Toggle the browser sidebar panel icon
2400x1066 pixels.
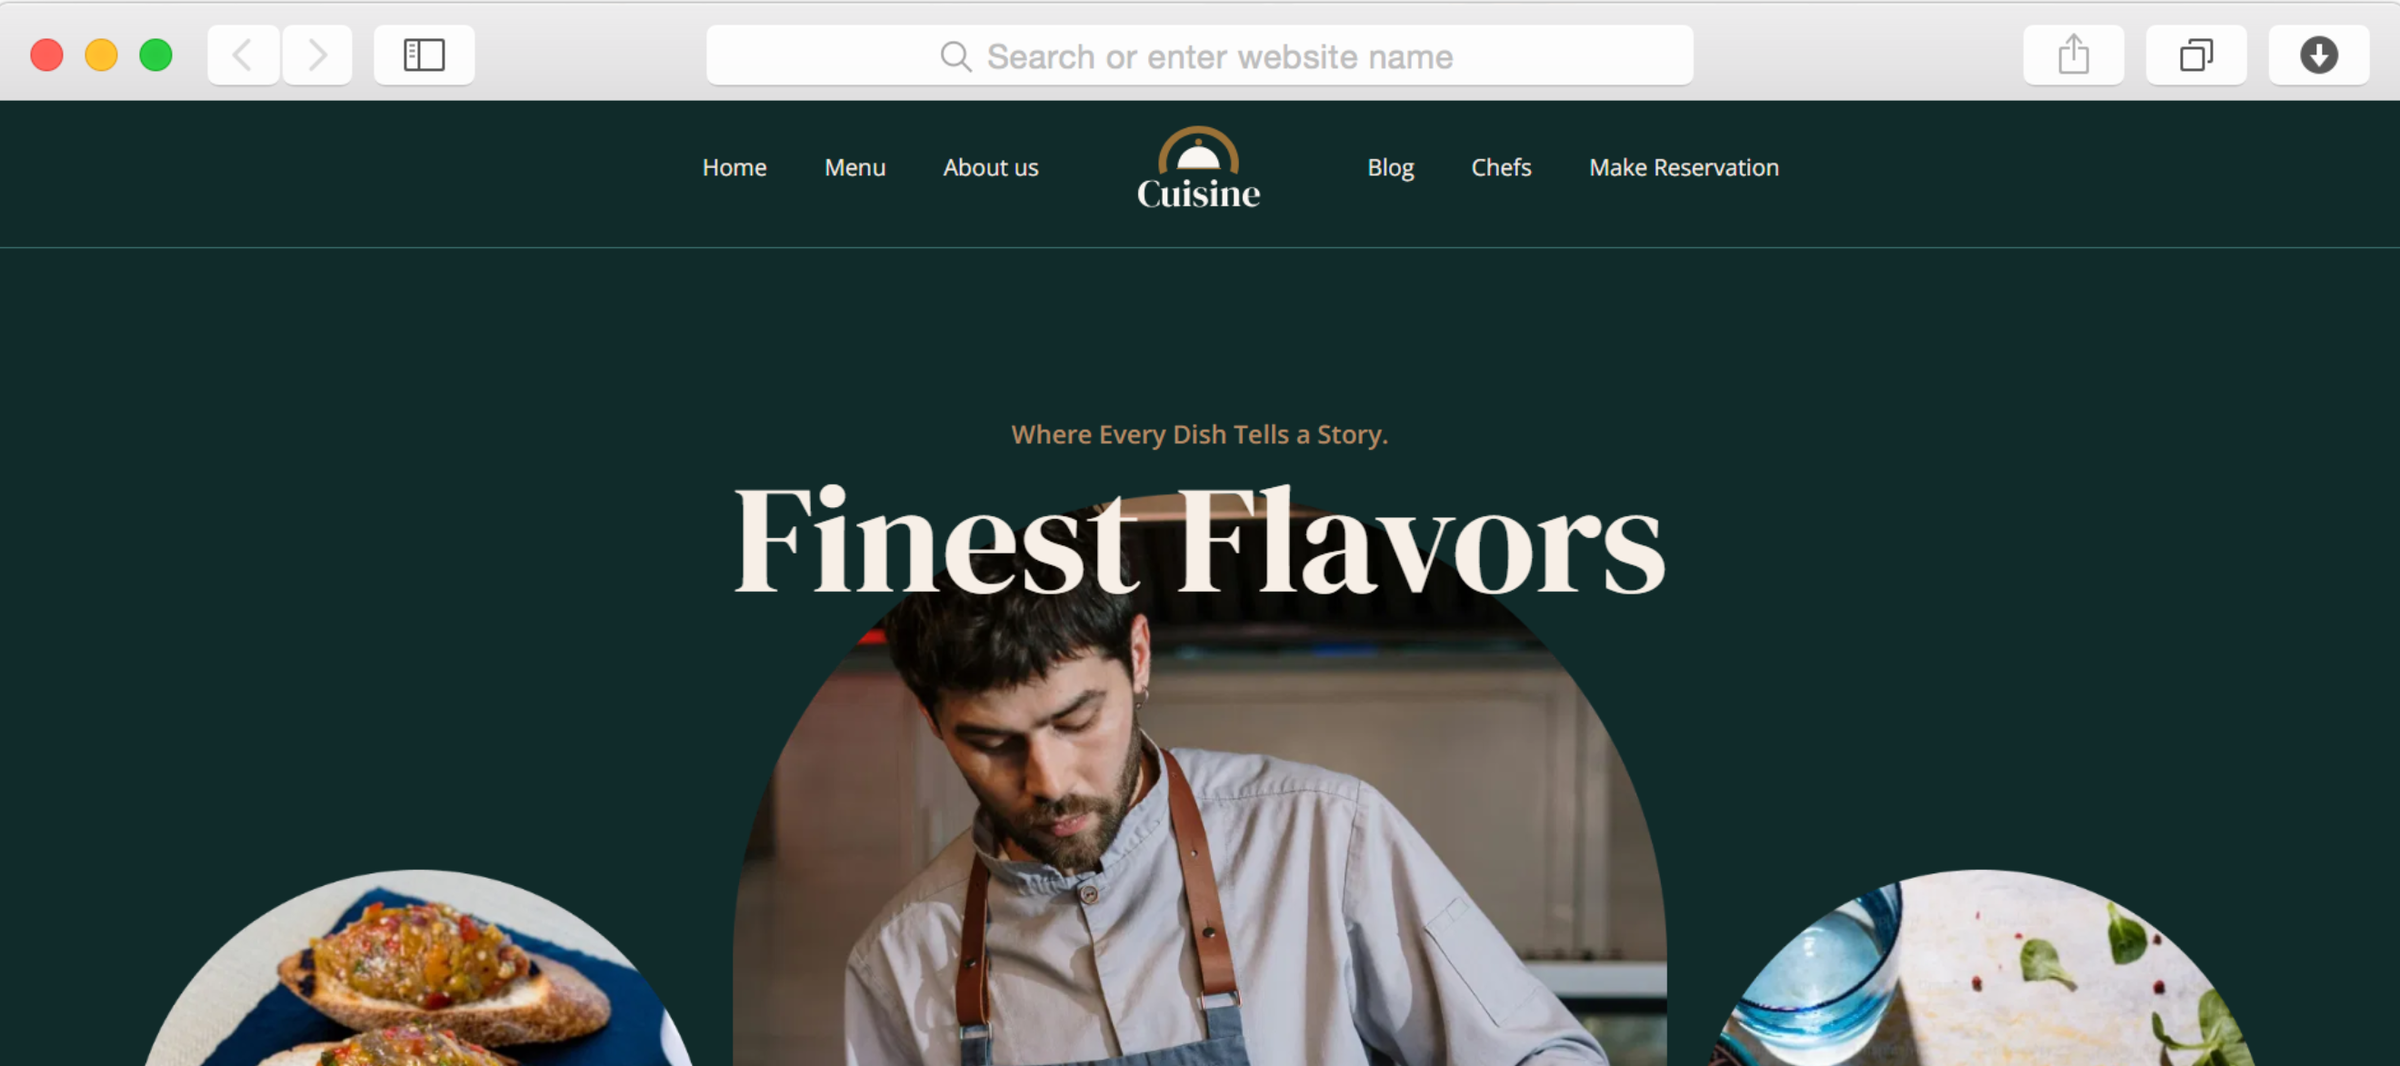click(424, 55)
